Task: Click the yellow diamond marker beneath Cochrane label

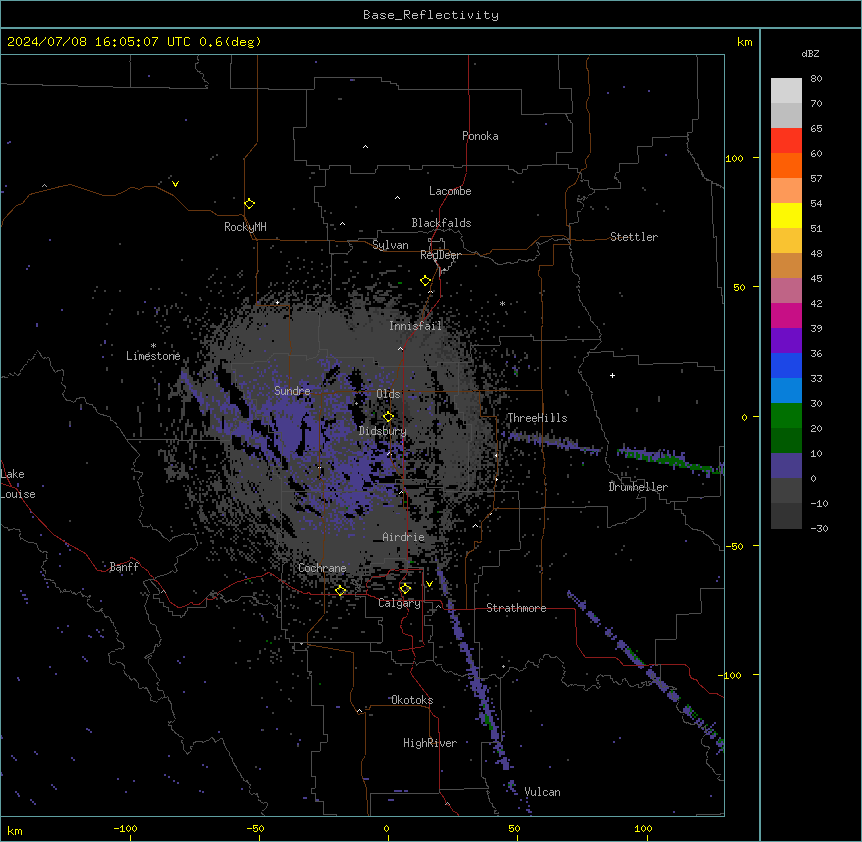Action: (340, 590)
